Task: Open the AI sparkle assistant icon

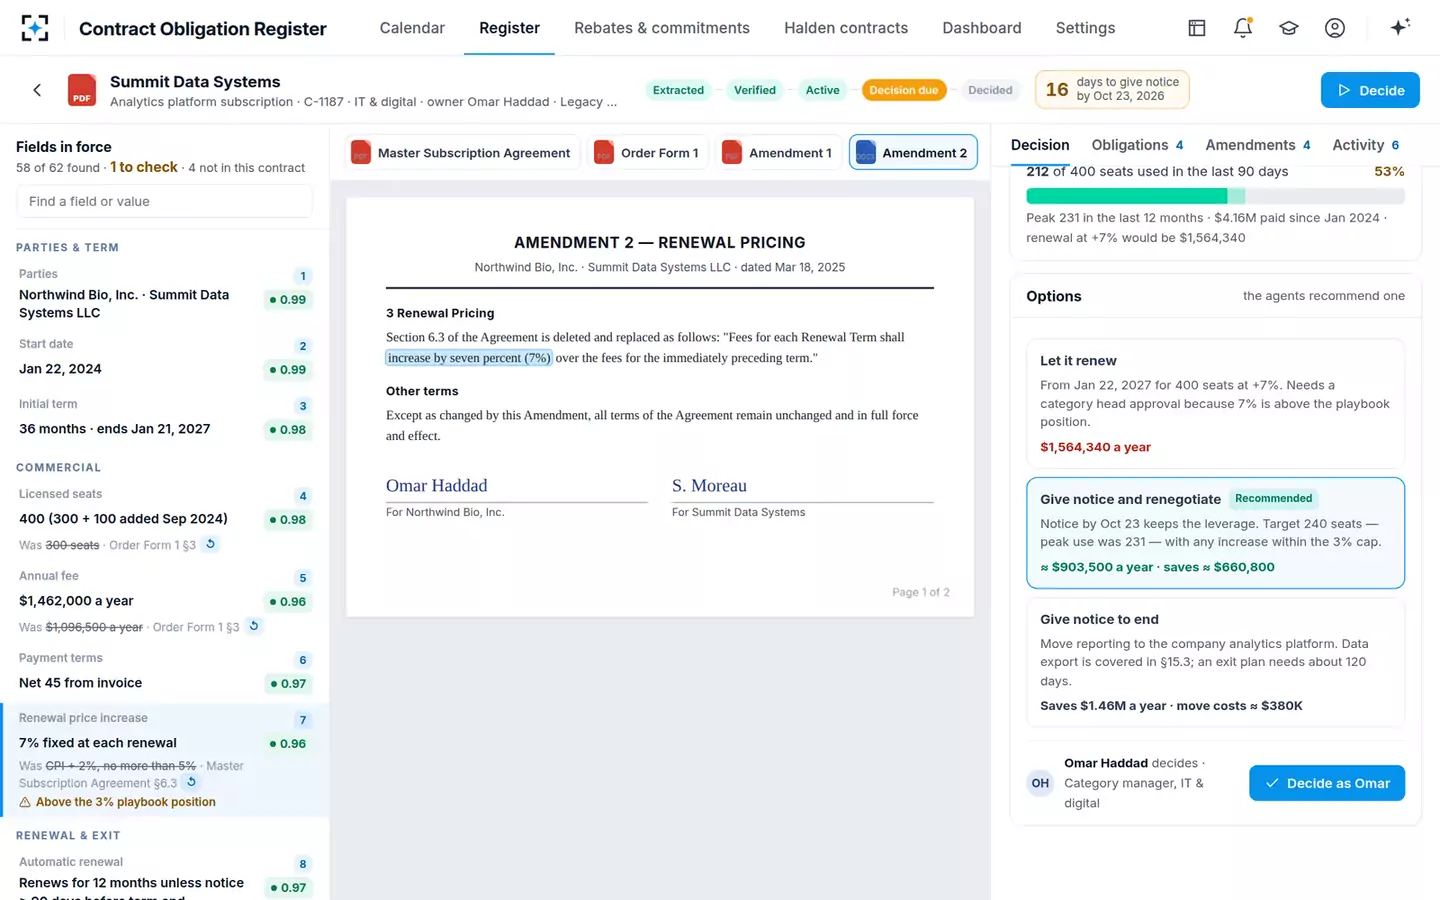Action: 1400,27
